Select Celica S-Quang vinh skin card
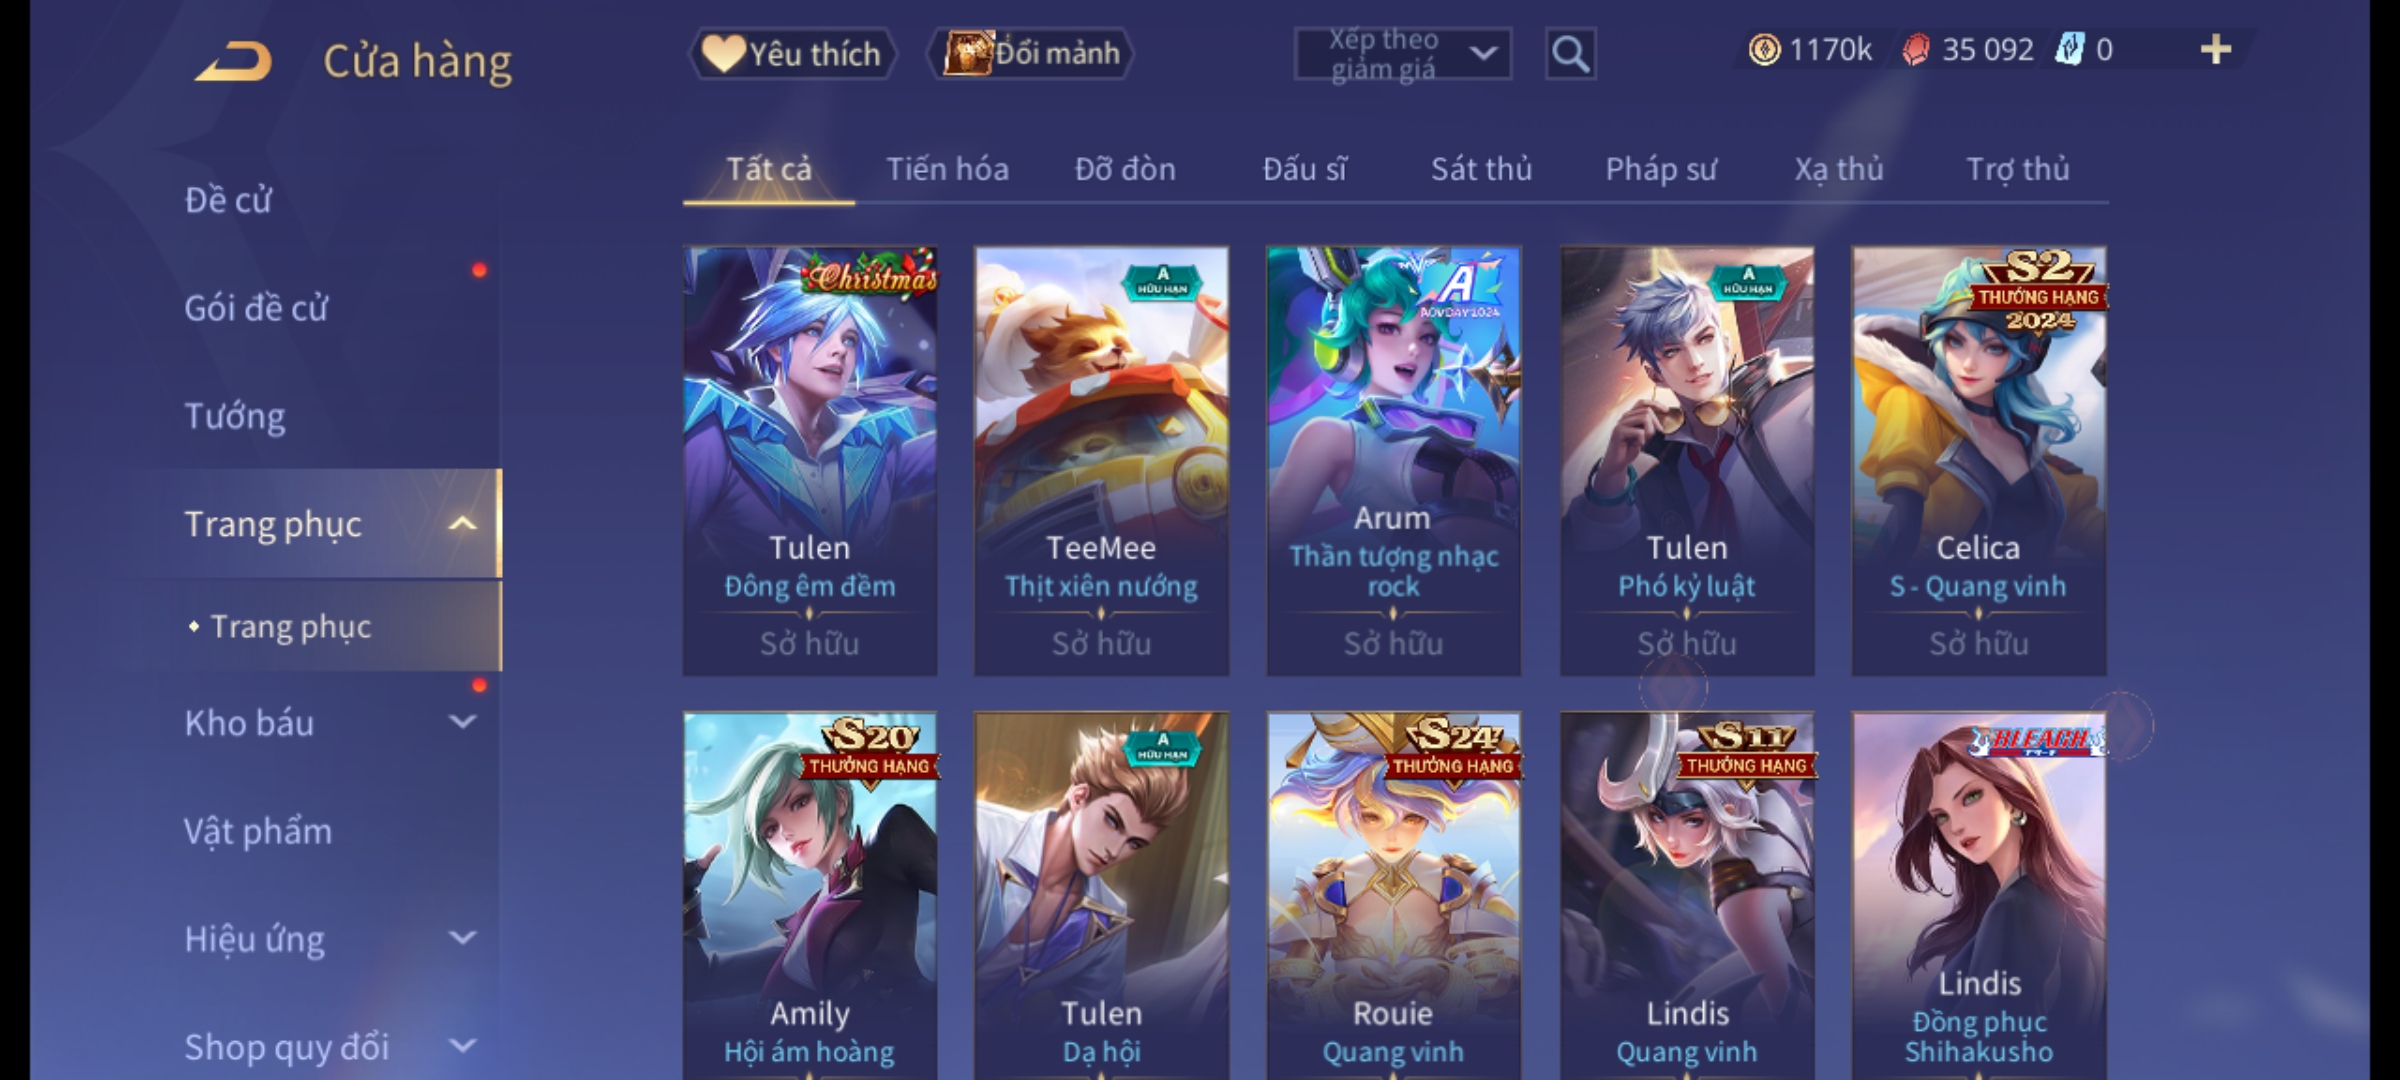 click(x=1979, y=461)
